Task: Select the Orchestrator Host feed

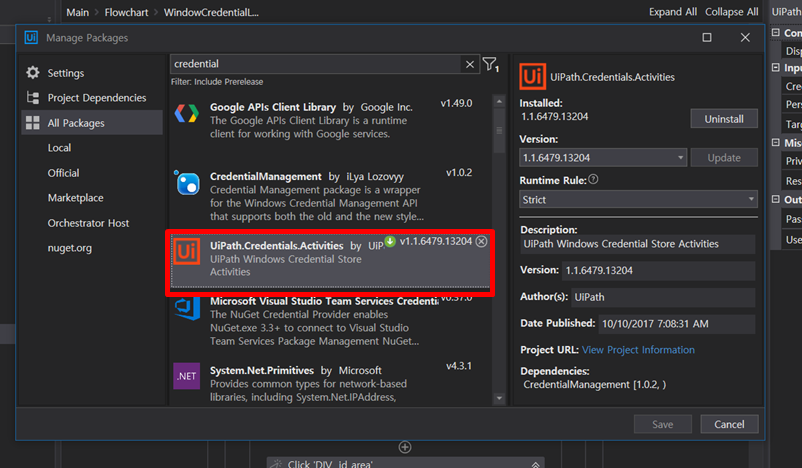Action: click(88, 223)
